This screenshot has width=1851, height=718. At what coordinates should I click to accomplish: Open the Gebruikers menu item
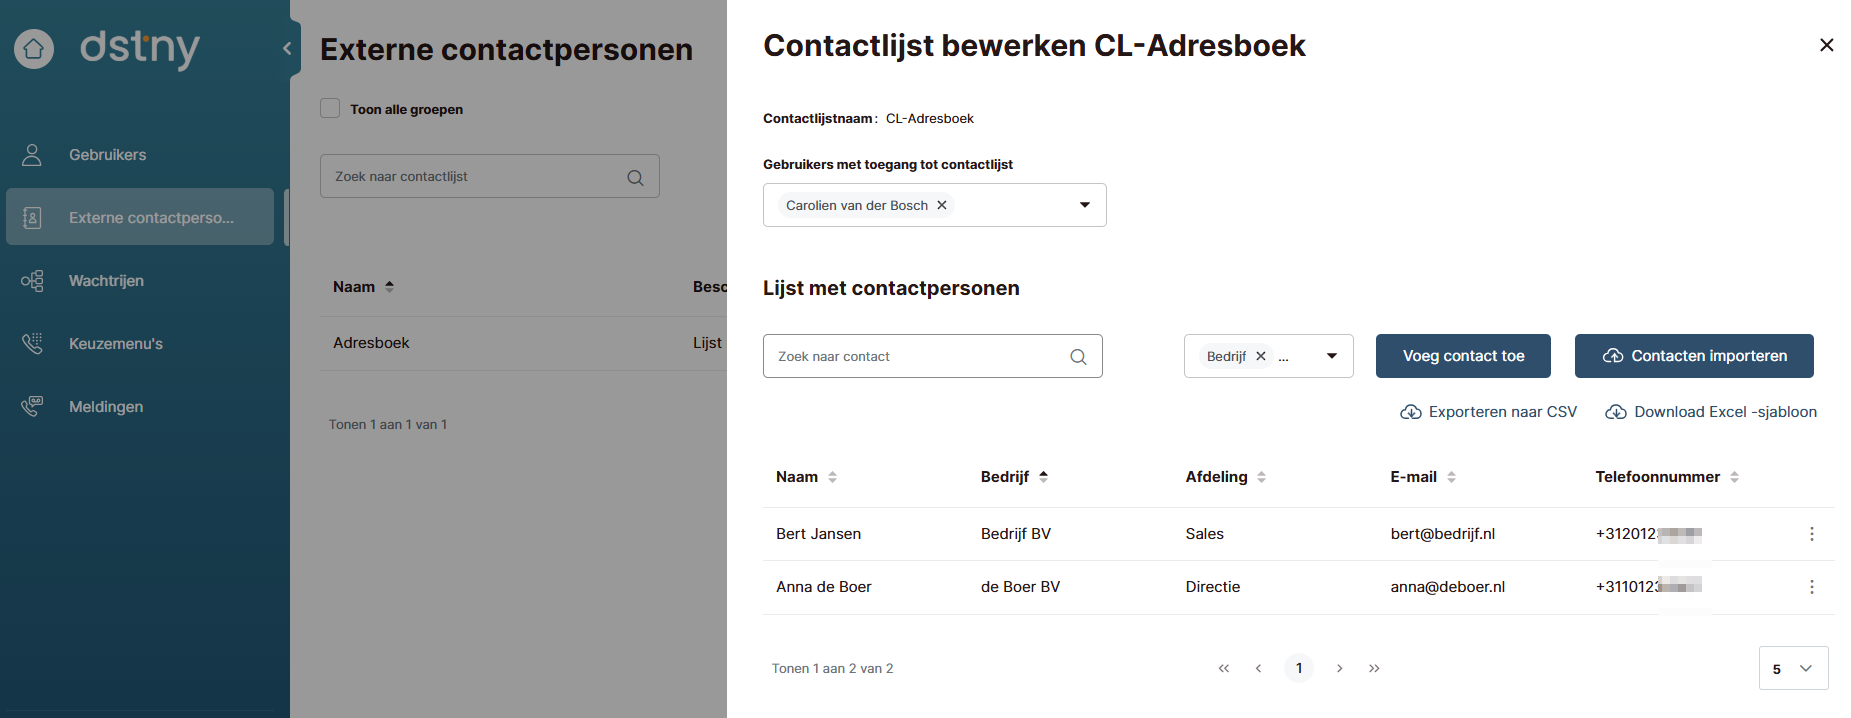(107, 155)
